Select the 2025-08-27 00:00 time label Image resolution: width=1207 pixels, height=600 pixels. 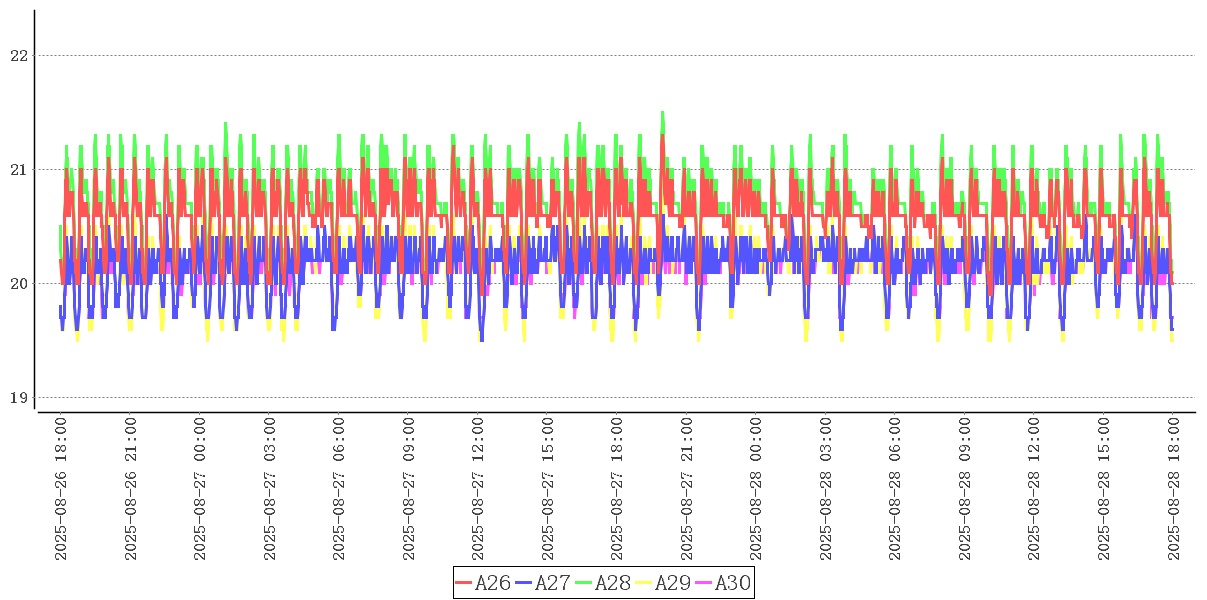(199, 489)
